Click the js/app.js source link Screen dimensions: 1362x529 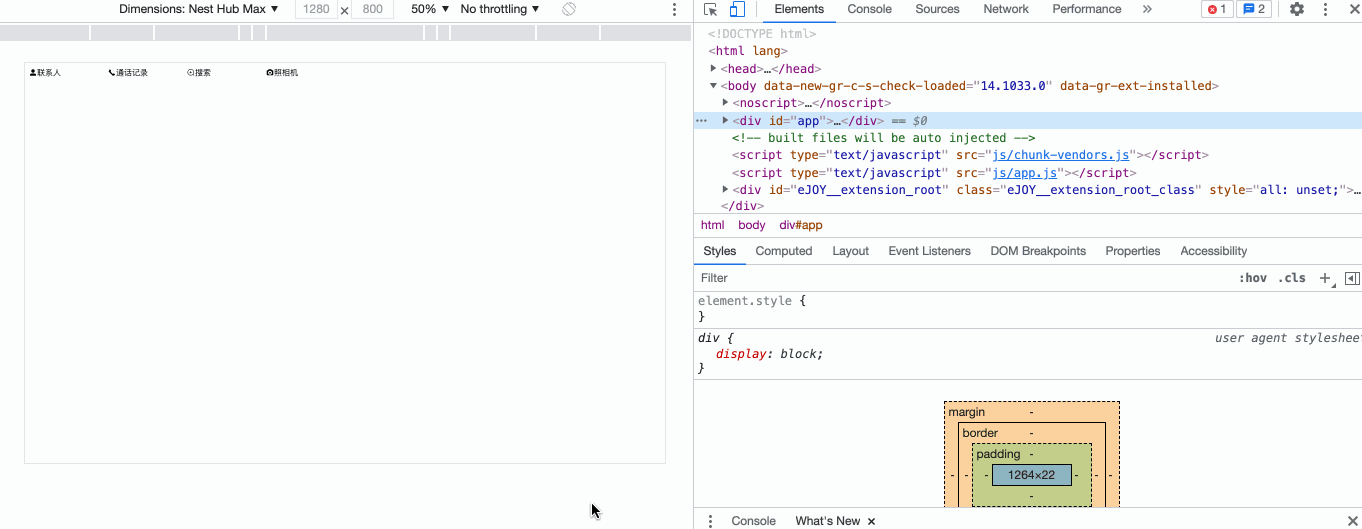point(1024,173)
